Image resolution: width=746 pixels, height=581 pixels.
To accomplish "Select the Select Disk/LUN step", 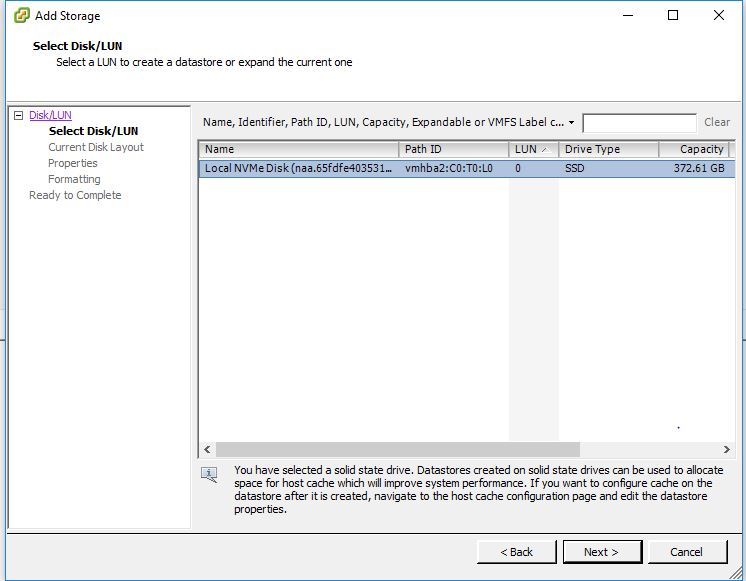I will tap(93, 131).
